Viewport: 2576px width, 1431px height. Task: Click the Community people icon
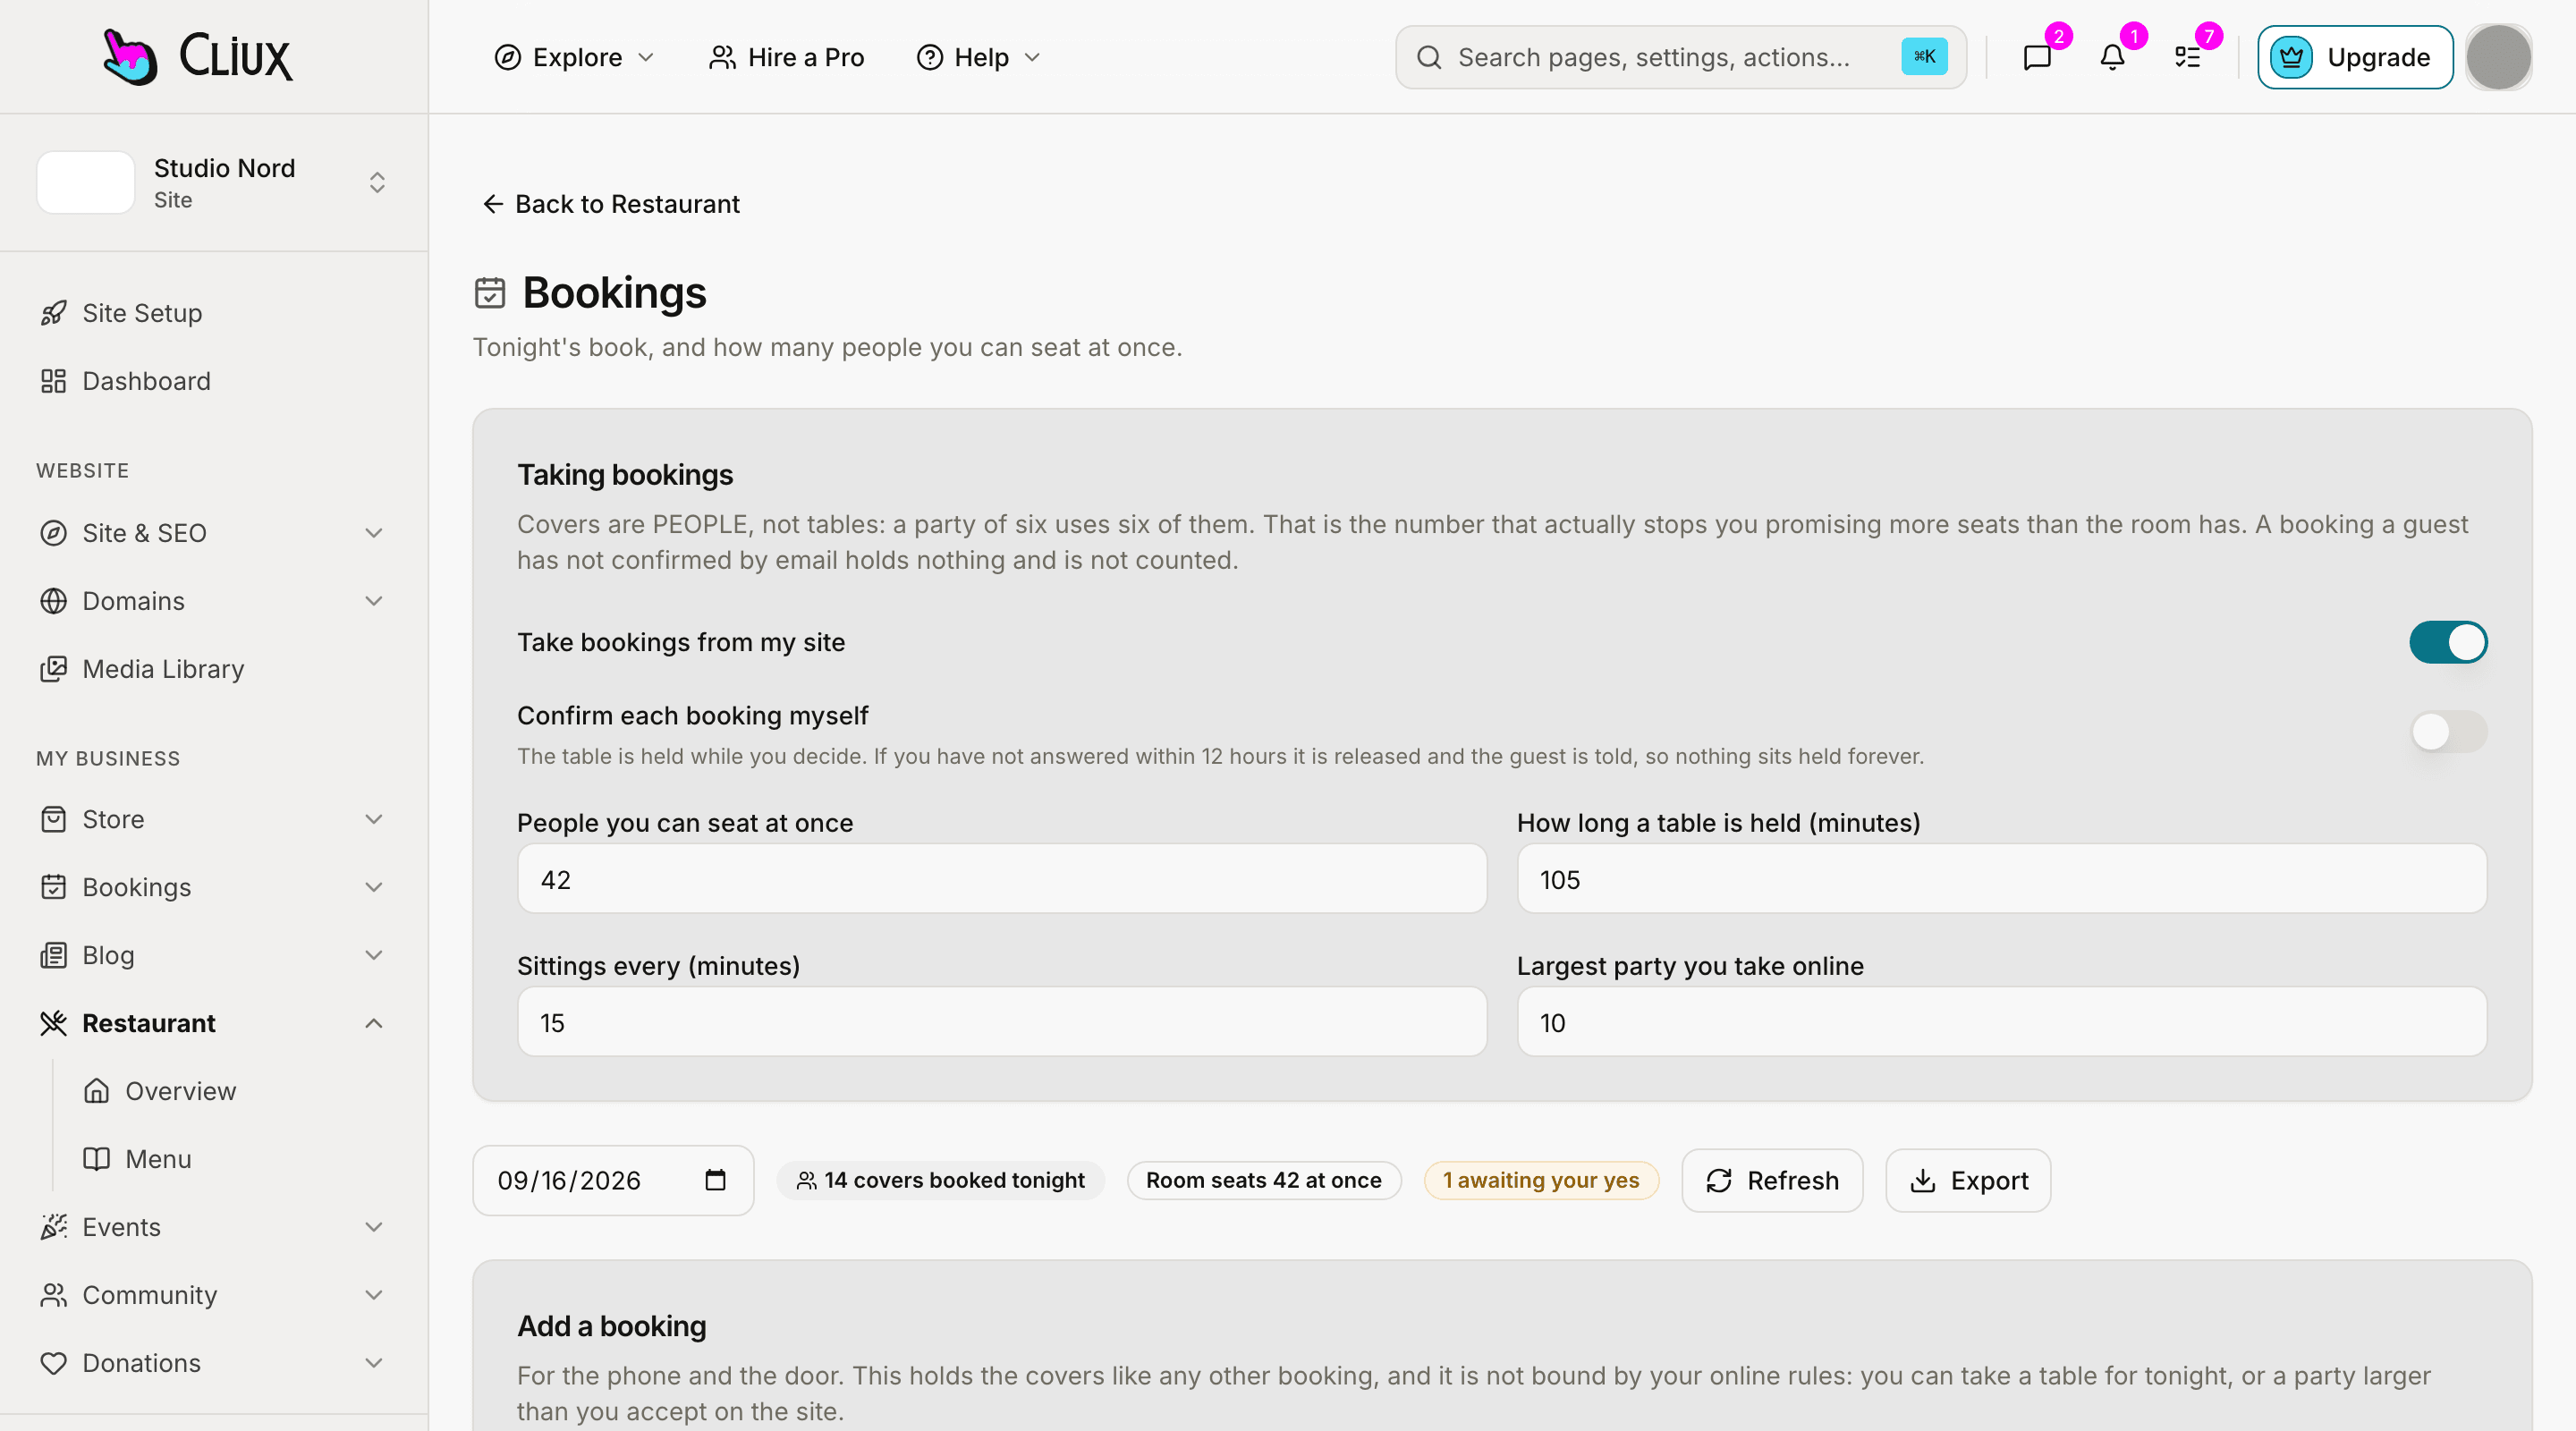[x=53, y=1296]
